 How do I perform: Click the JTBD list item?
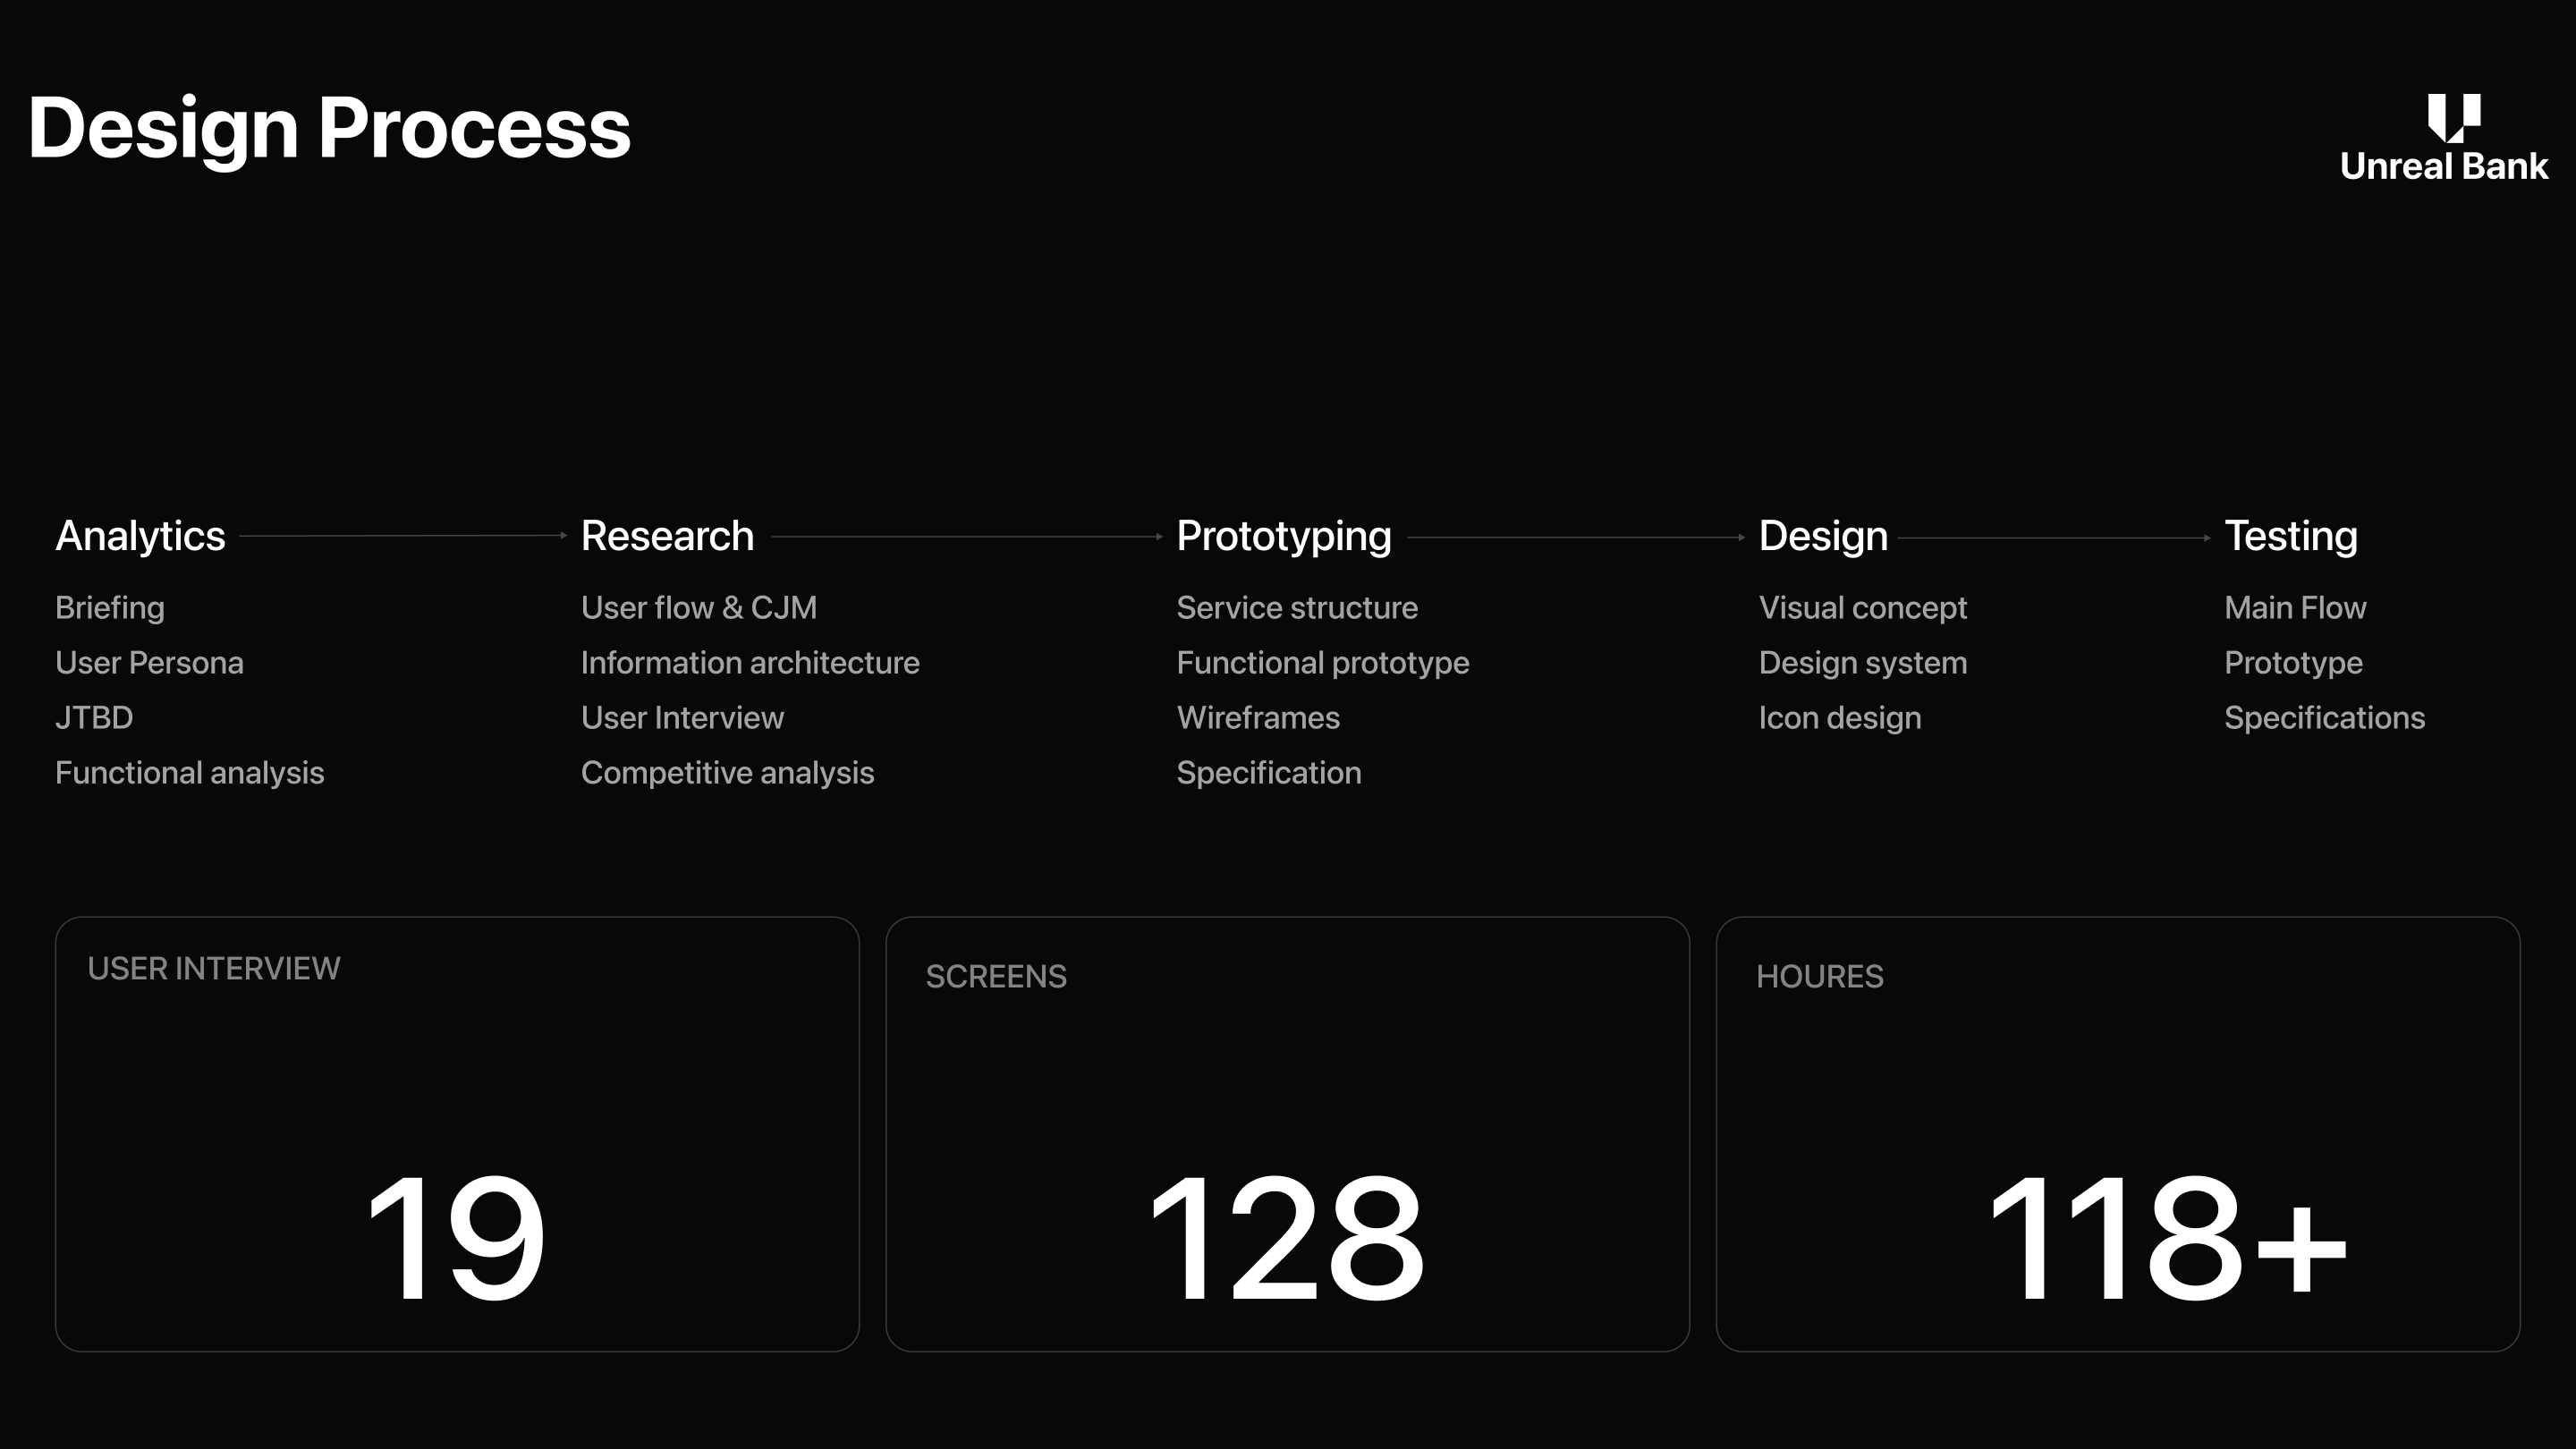click(94, 718)
